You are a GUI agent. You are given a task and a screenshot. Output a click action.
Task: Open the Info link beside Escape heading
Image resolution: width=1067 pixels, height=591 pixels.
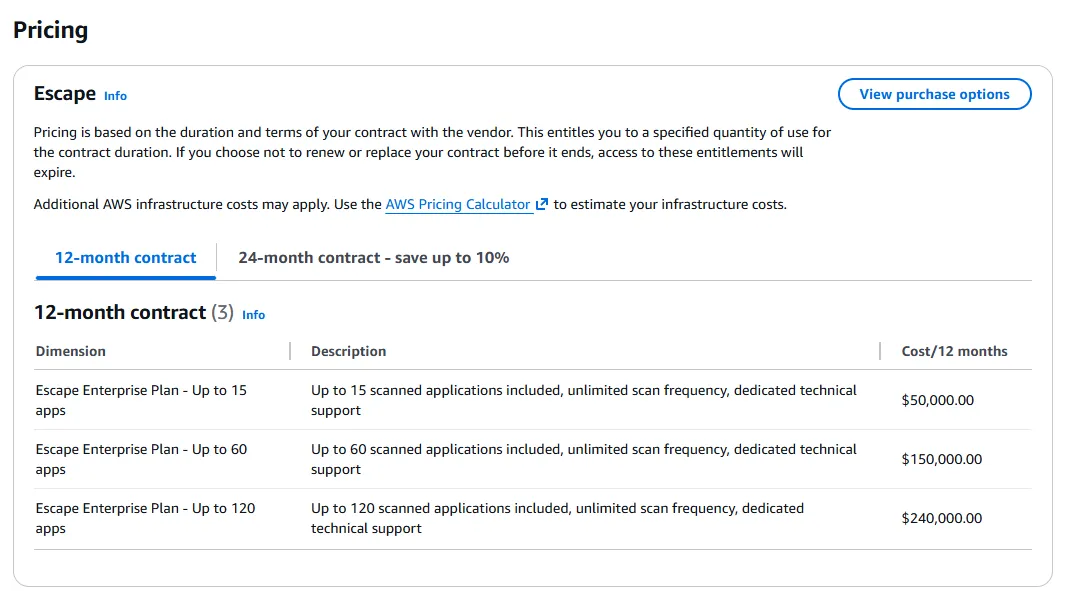click(115, 96)
